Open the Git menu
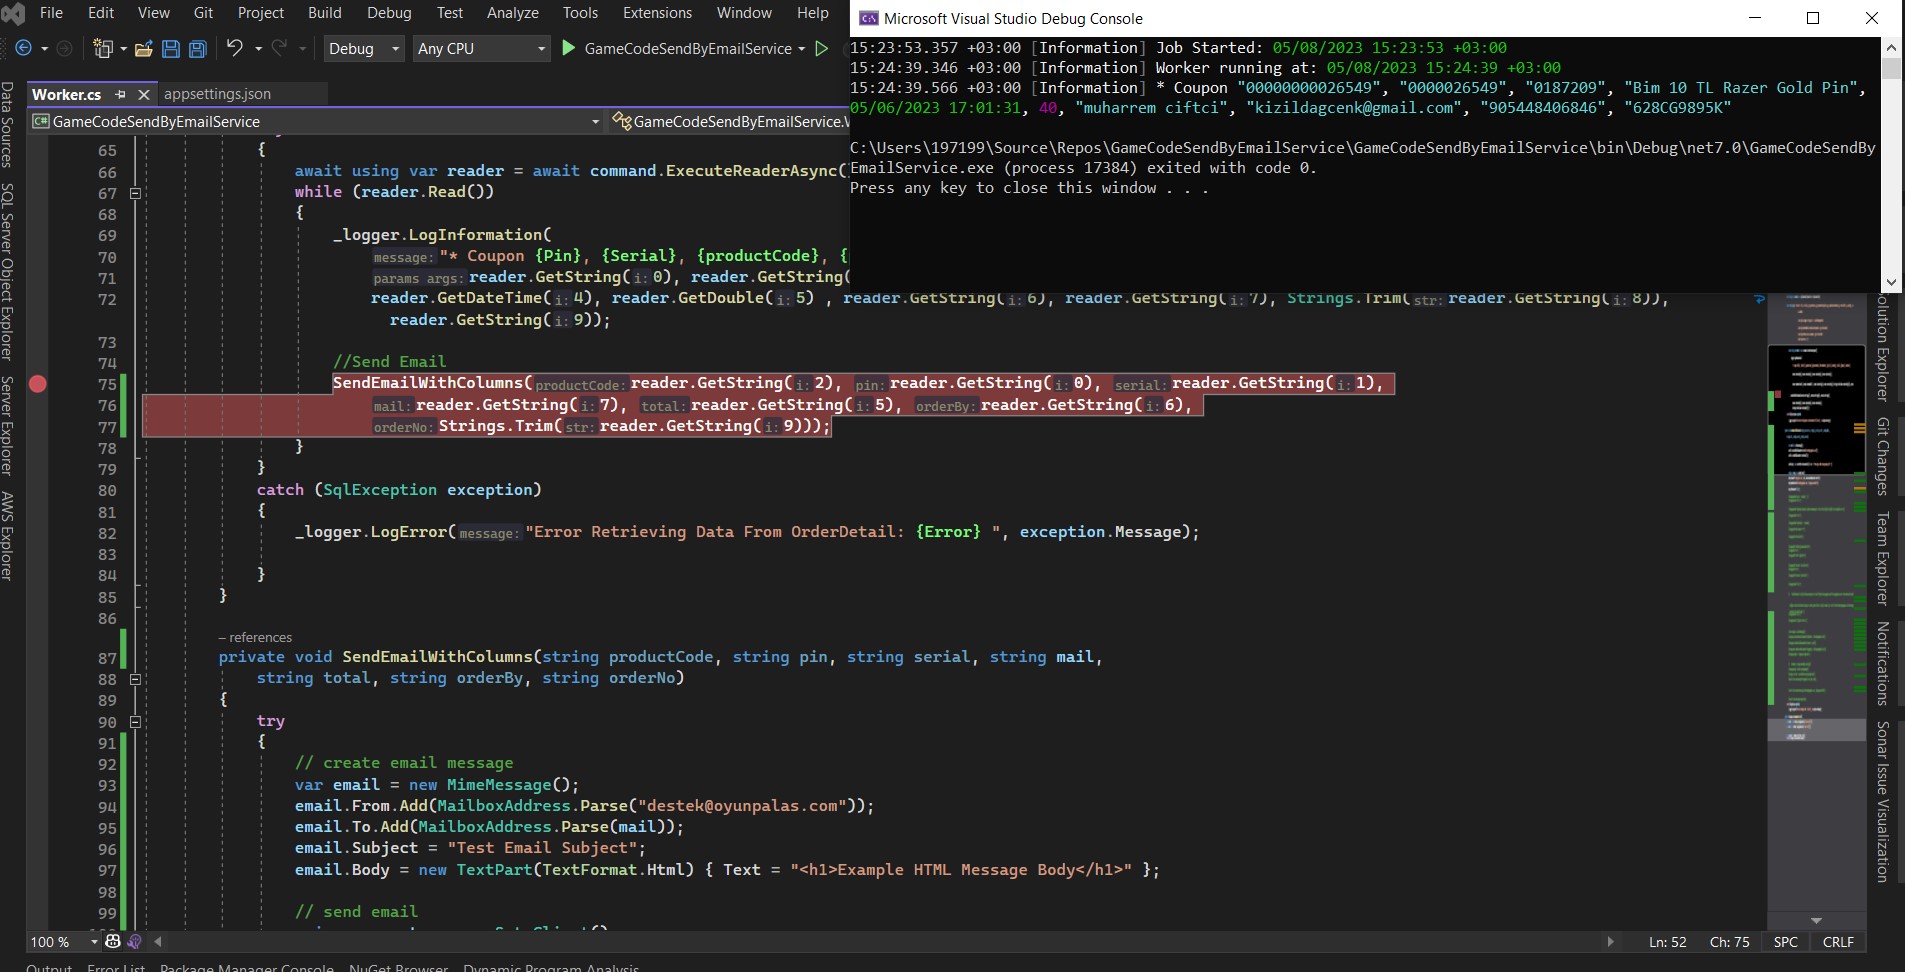Image resolution: width=1905 pixels, height=972 pixels. pos(204,13)
